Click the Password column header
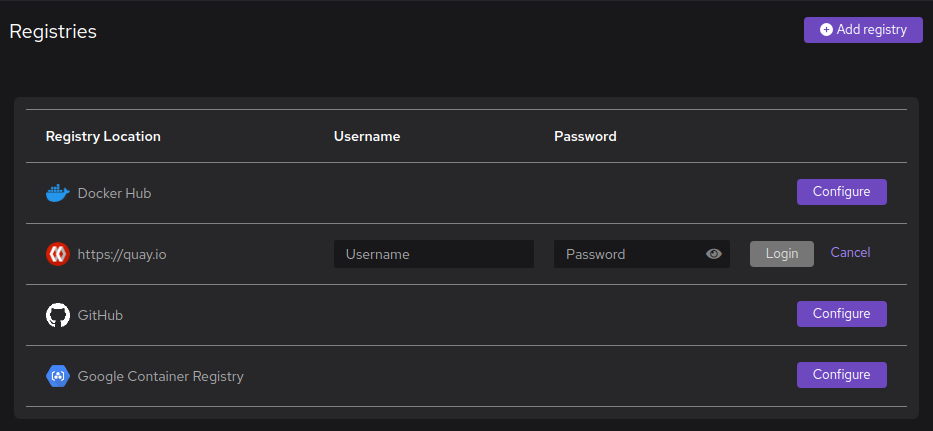 pyautogui.click(x=585, y=136)
